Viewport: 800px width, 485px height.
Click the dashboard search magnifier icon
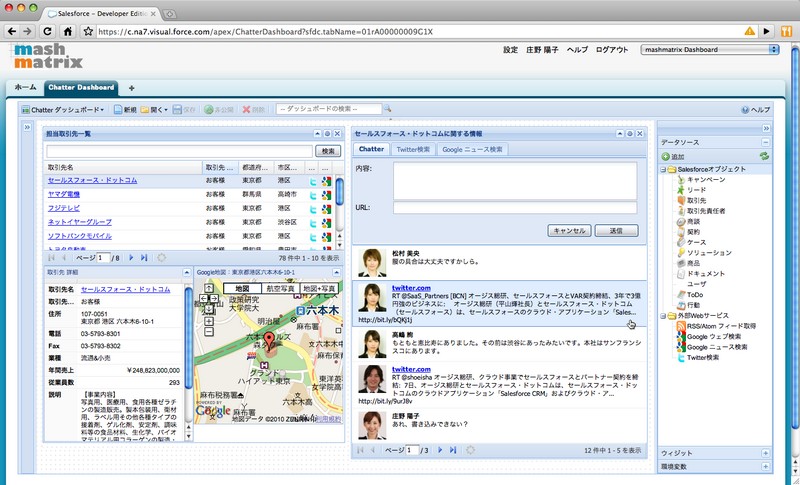click(388, 109)
